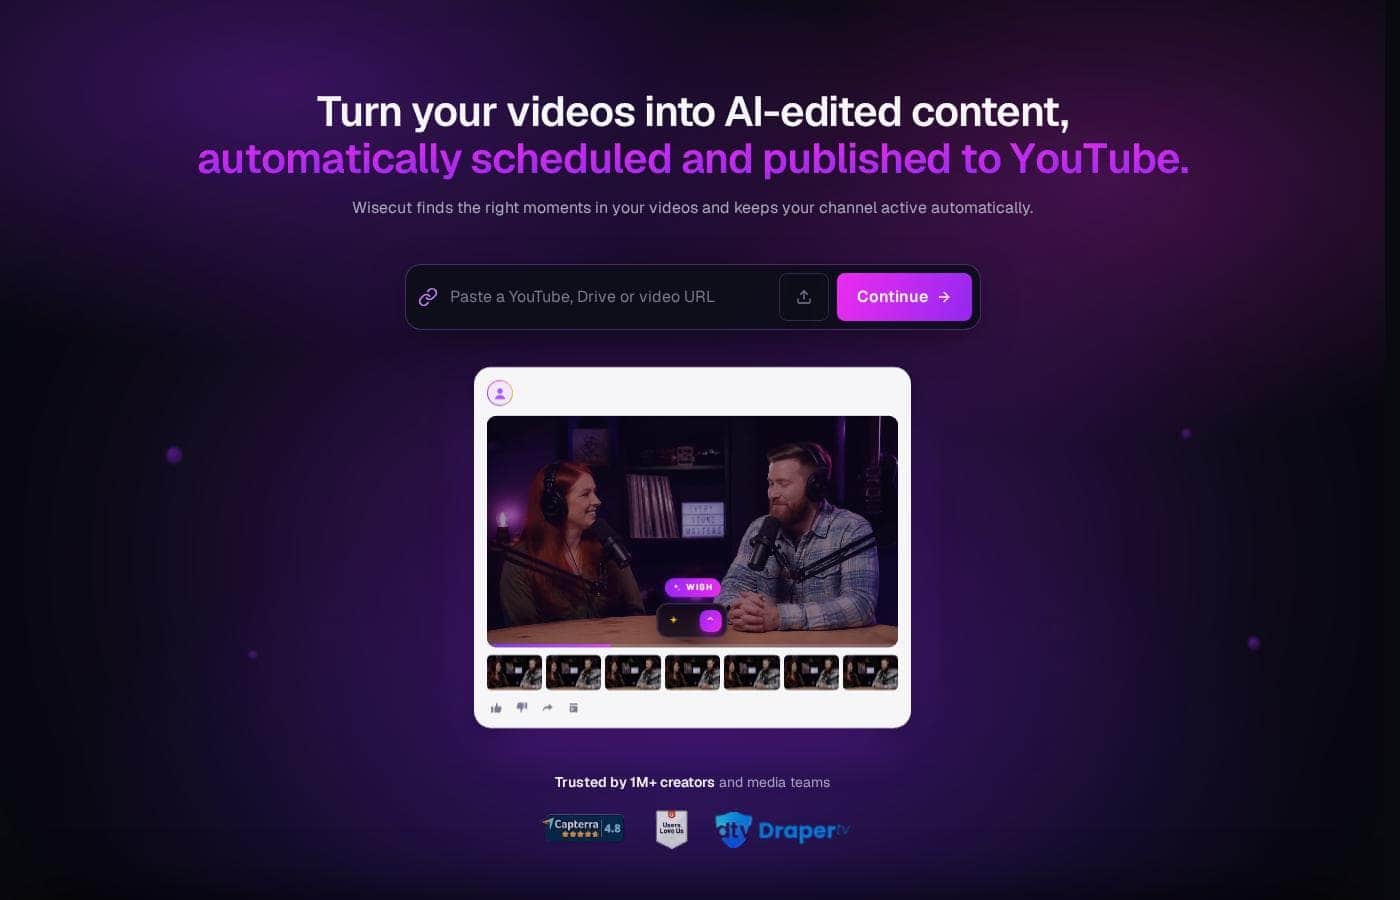Image resolution: width=1400 pixels, height=900 pixels.
Task: Click the share arrow icon
Action: point(547,708)
